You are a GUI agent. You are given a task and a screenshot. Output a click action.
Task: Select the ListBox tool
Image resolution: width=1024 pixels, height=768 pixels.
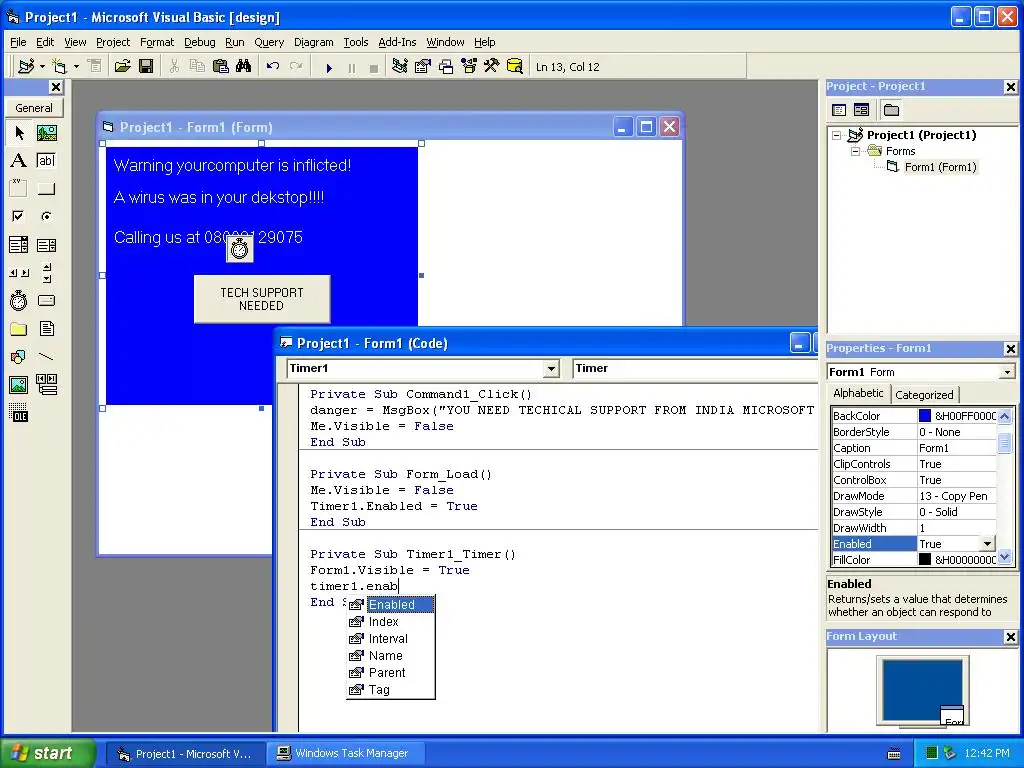coord(46,245)
